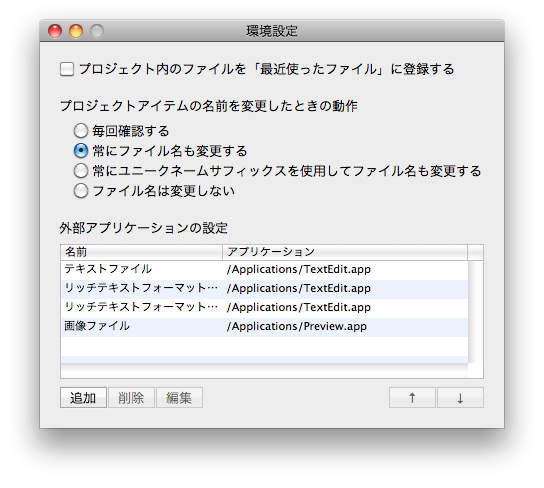
Task: Close the 環境設定 window with red button
Action: pos(55,31)
